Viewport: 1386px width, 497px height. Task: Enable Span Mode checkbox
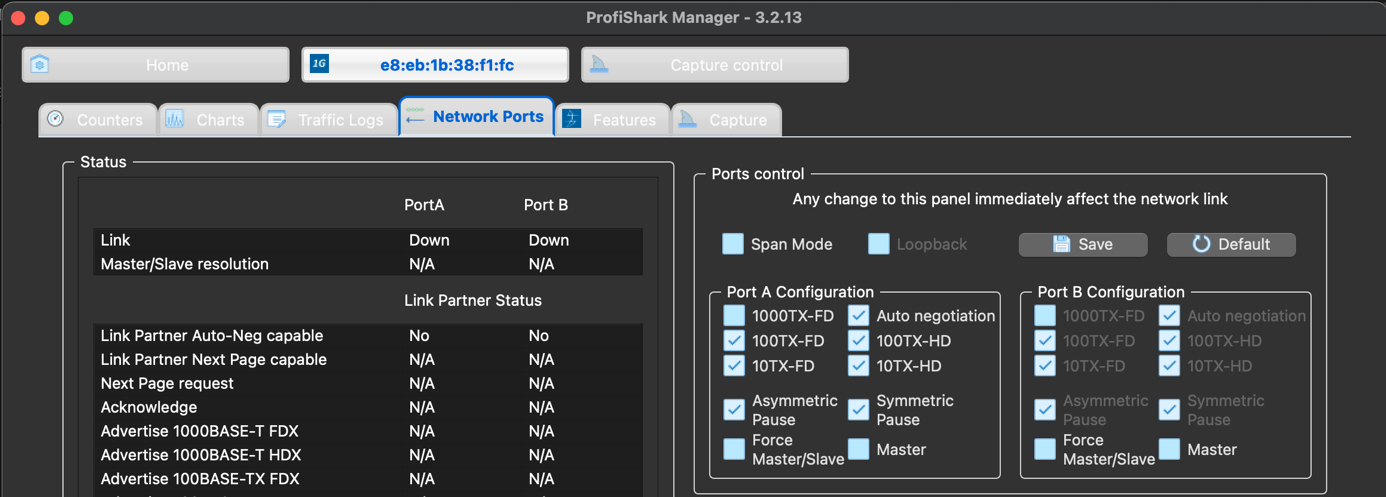pos(733,244)
